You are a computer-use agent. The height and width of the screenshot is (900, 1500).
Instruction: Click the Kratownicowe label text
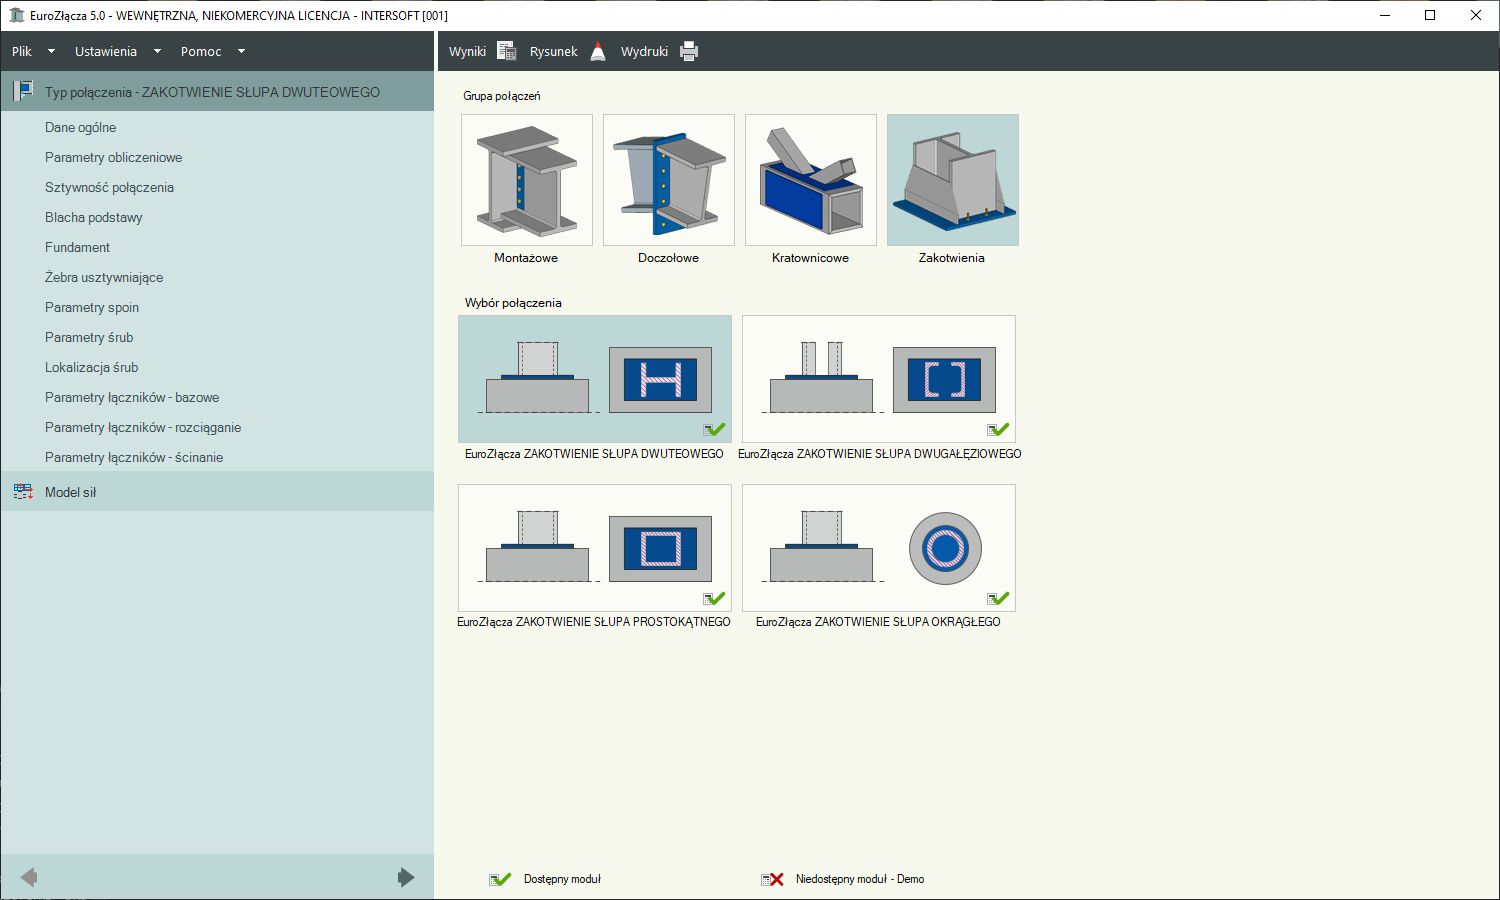click(x=810, y=258)
